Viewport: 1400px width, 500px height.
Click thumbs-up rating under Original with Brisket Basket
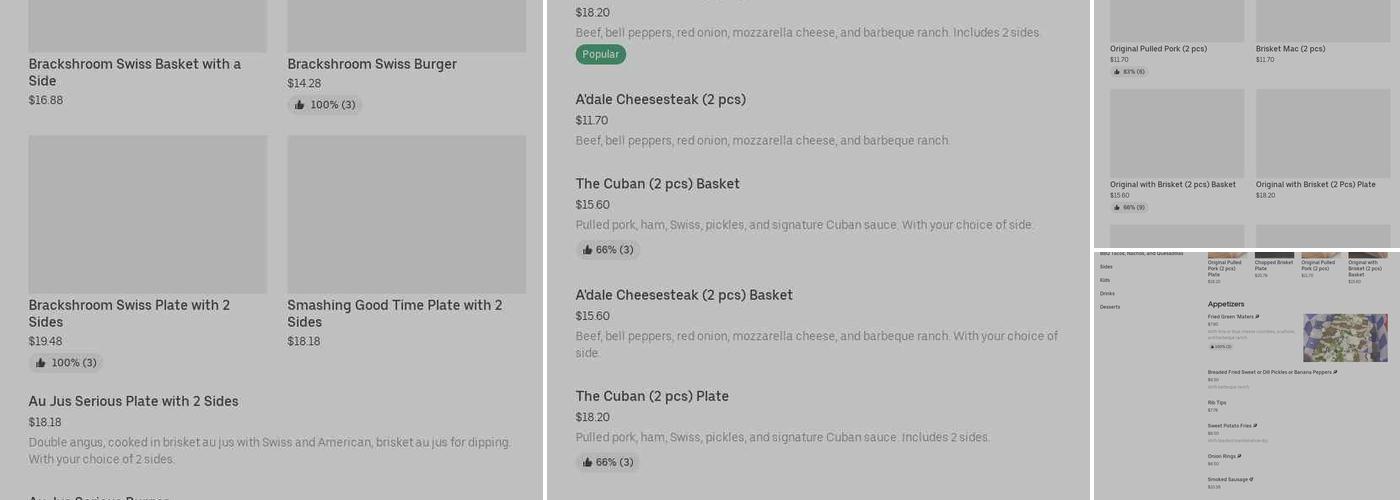(1128, 208)
